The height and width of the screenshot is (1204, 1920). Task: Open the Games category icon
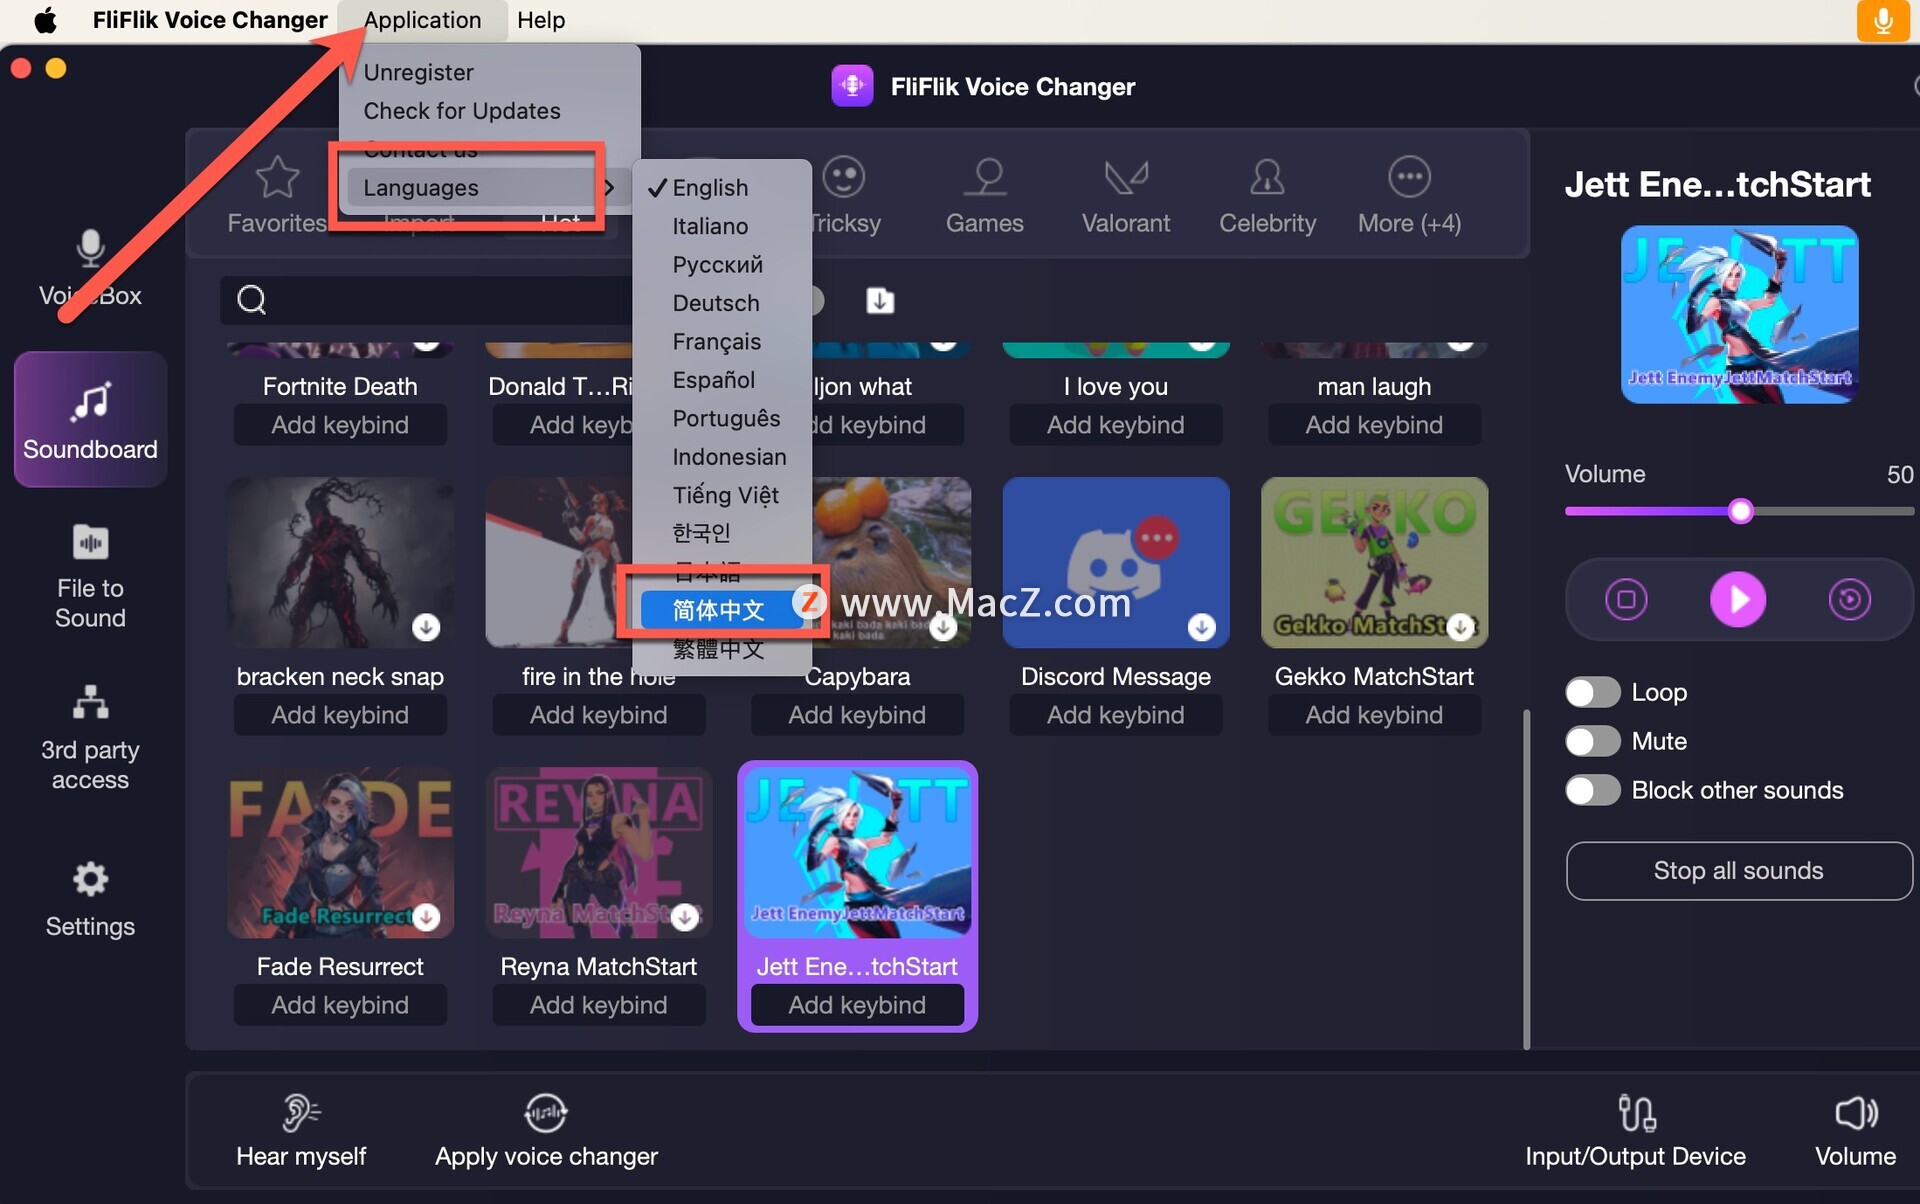[x=985, y=178]
